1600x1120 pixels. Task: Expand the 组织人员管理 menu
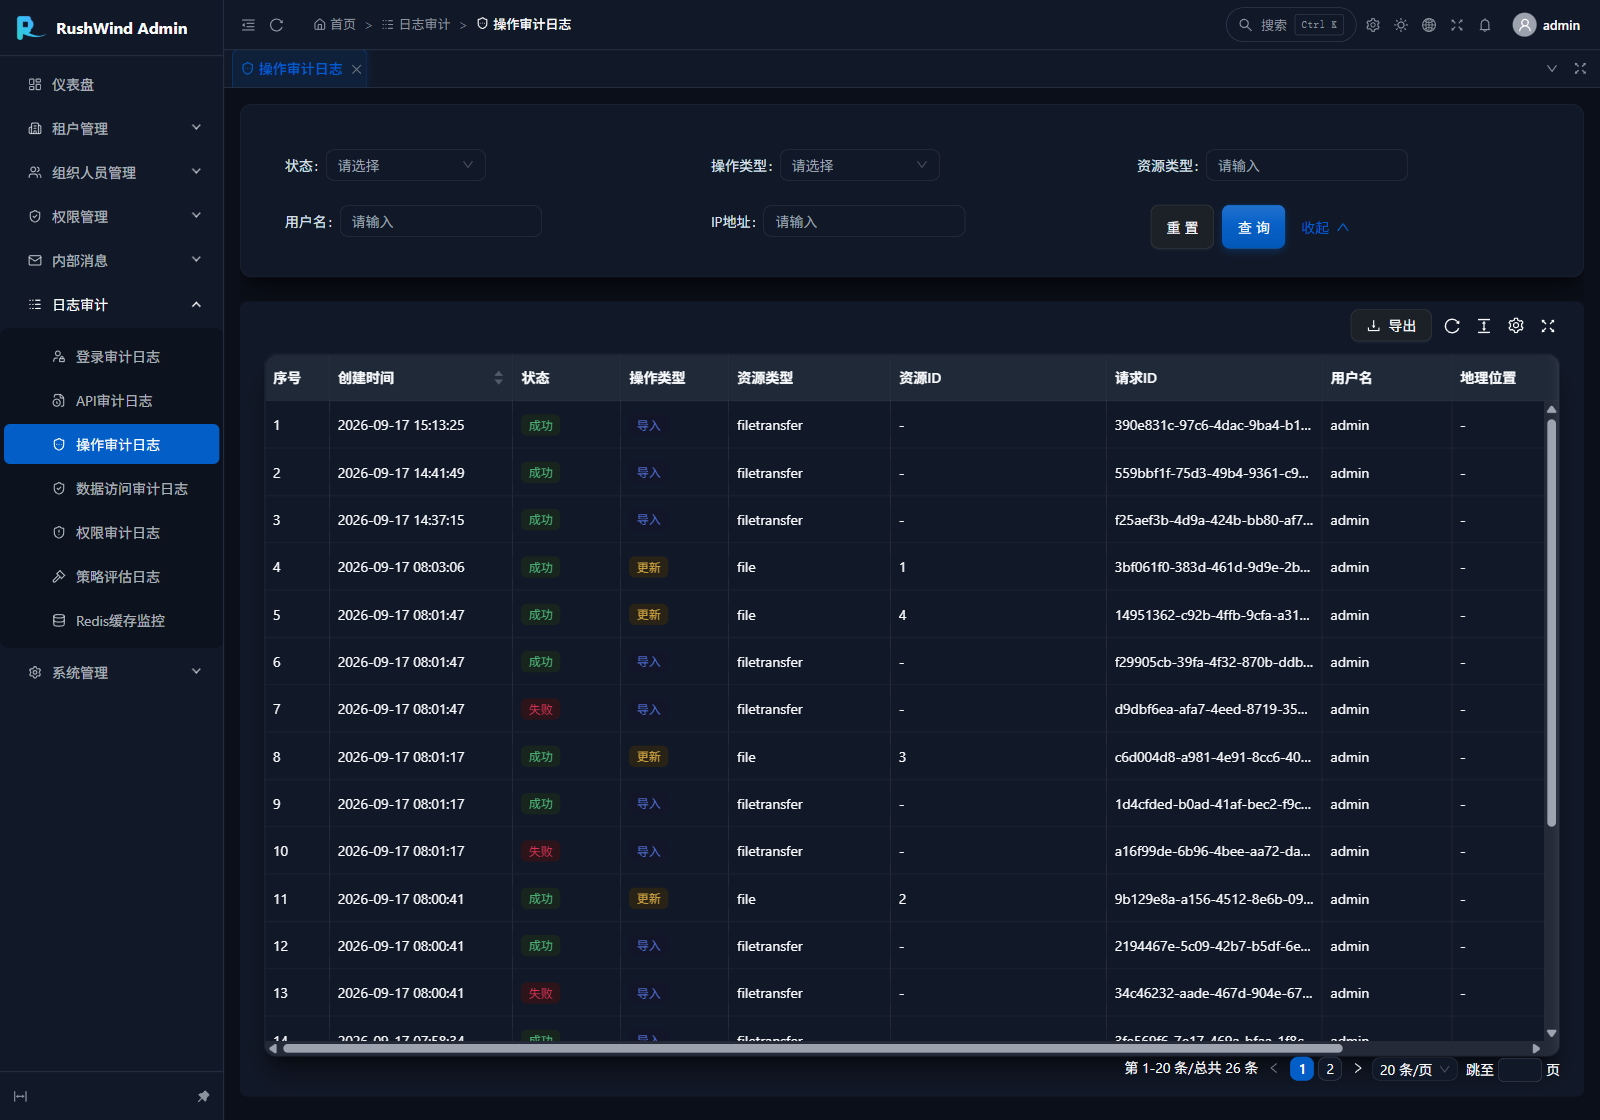pos(112,172)
